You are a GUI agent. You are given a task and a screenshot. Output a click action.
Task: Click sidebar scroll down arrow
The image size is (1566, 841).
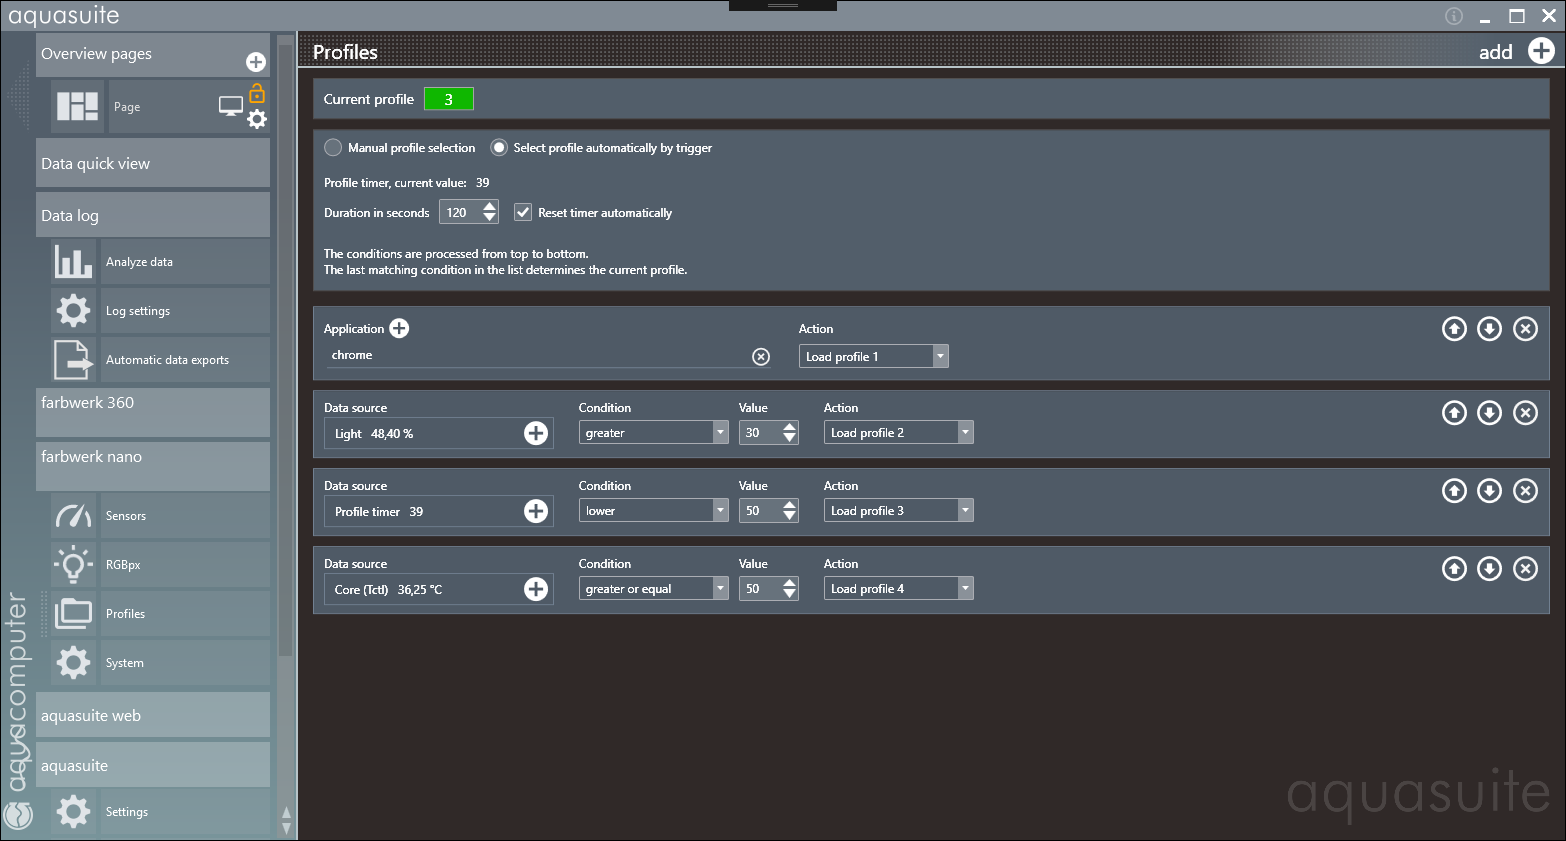286,828
